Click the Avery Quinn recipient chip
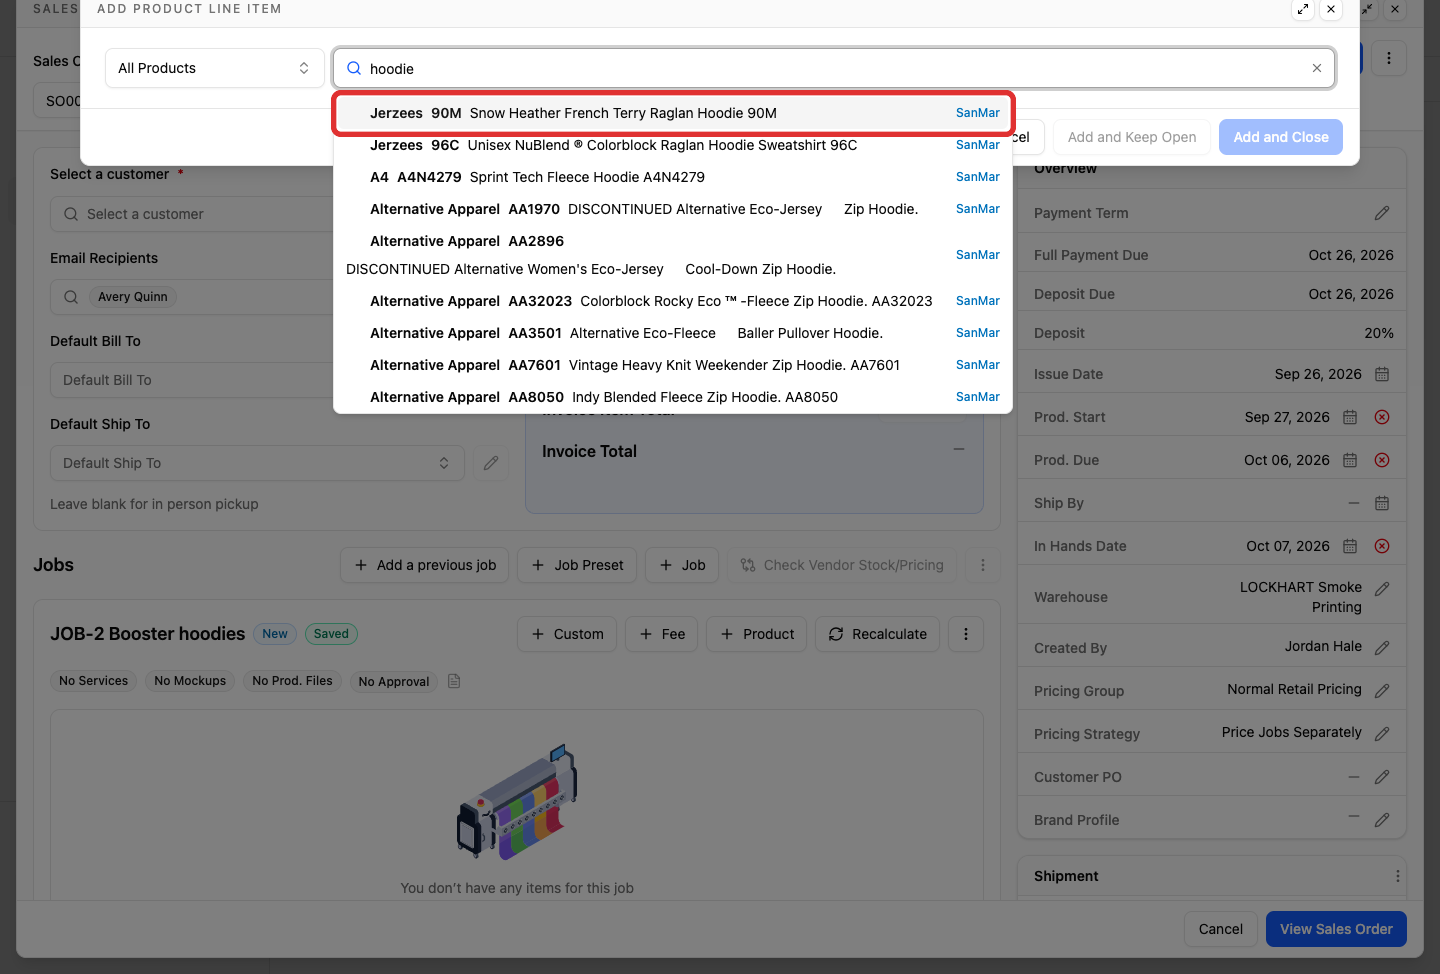The height and width of the screenshot is (974, 1440). [133, 297]
